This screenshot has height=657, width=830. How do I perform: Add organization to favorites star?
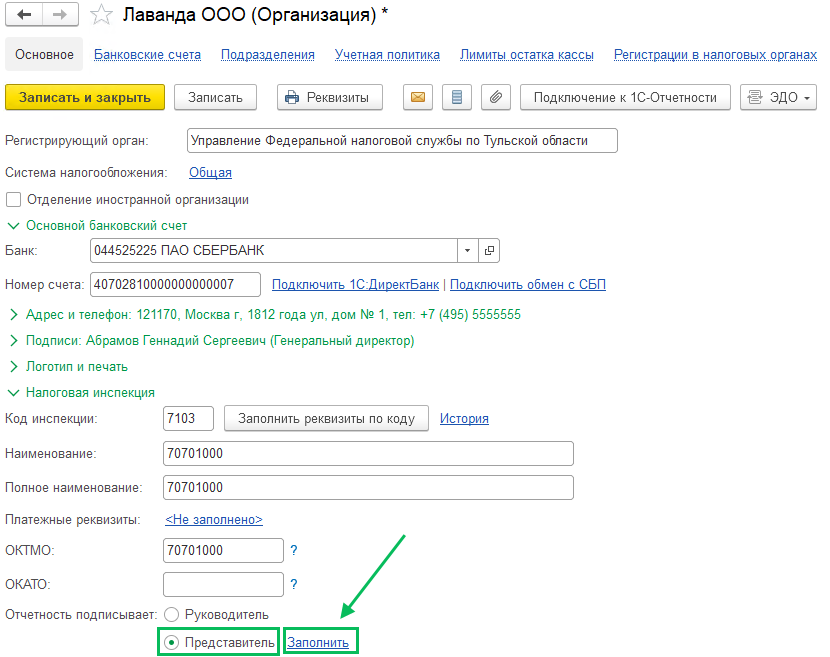pyautogui.click(x=100, y=15)
